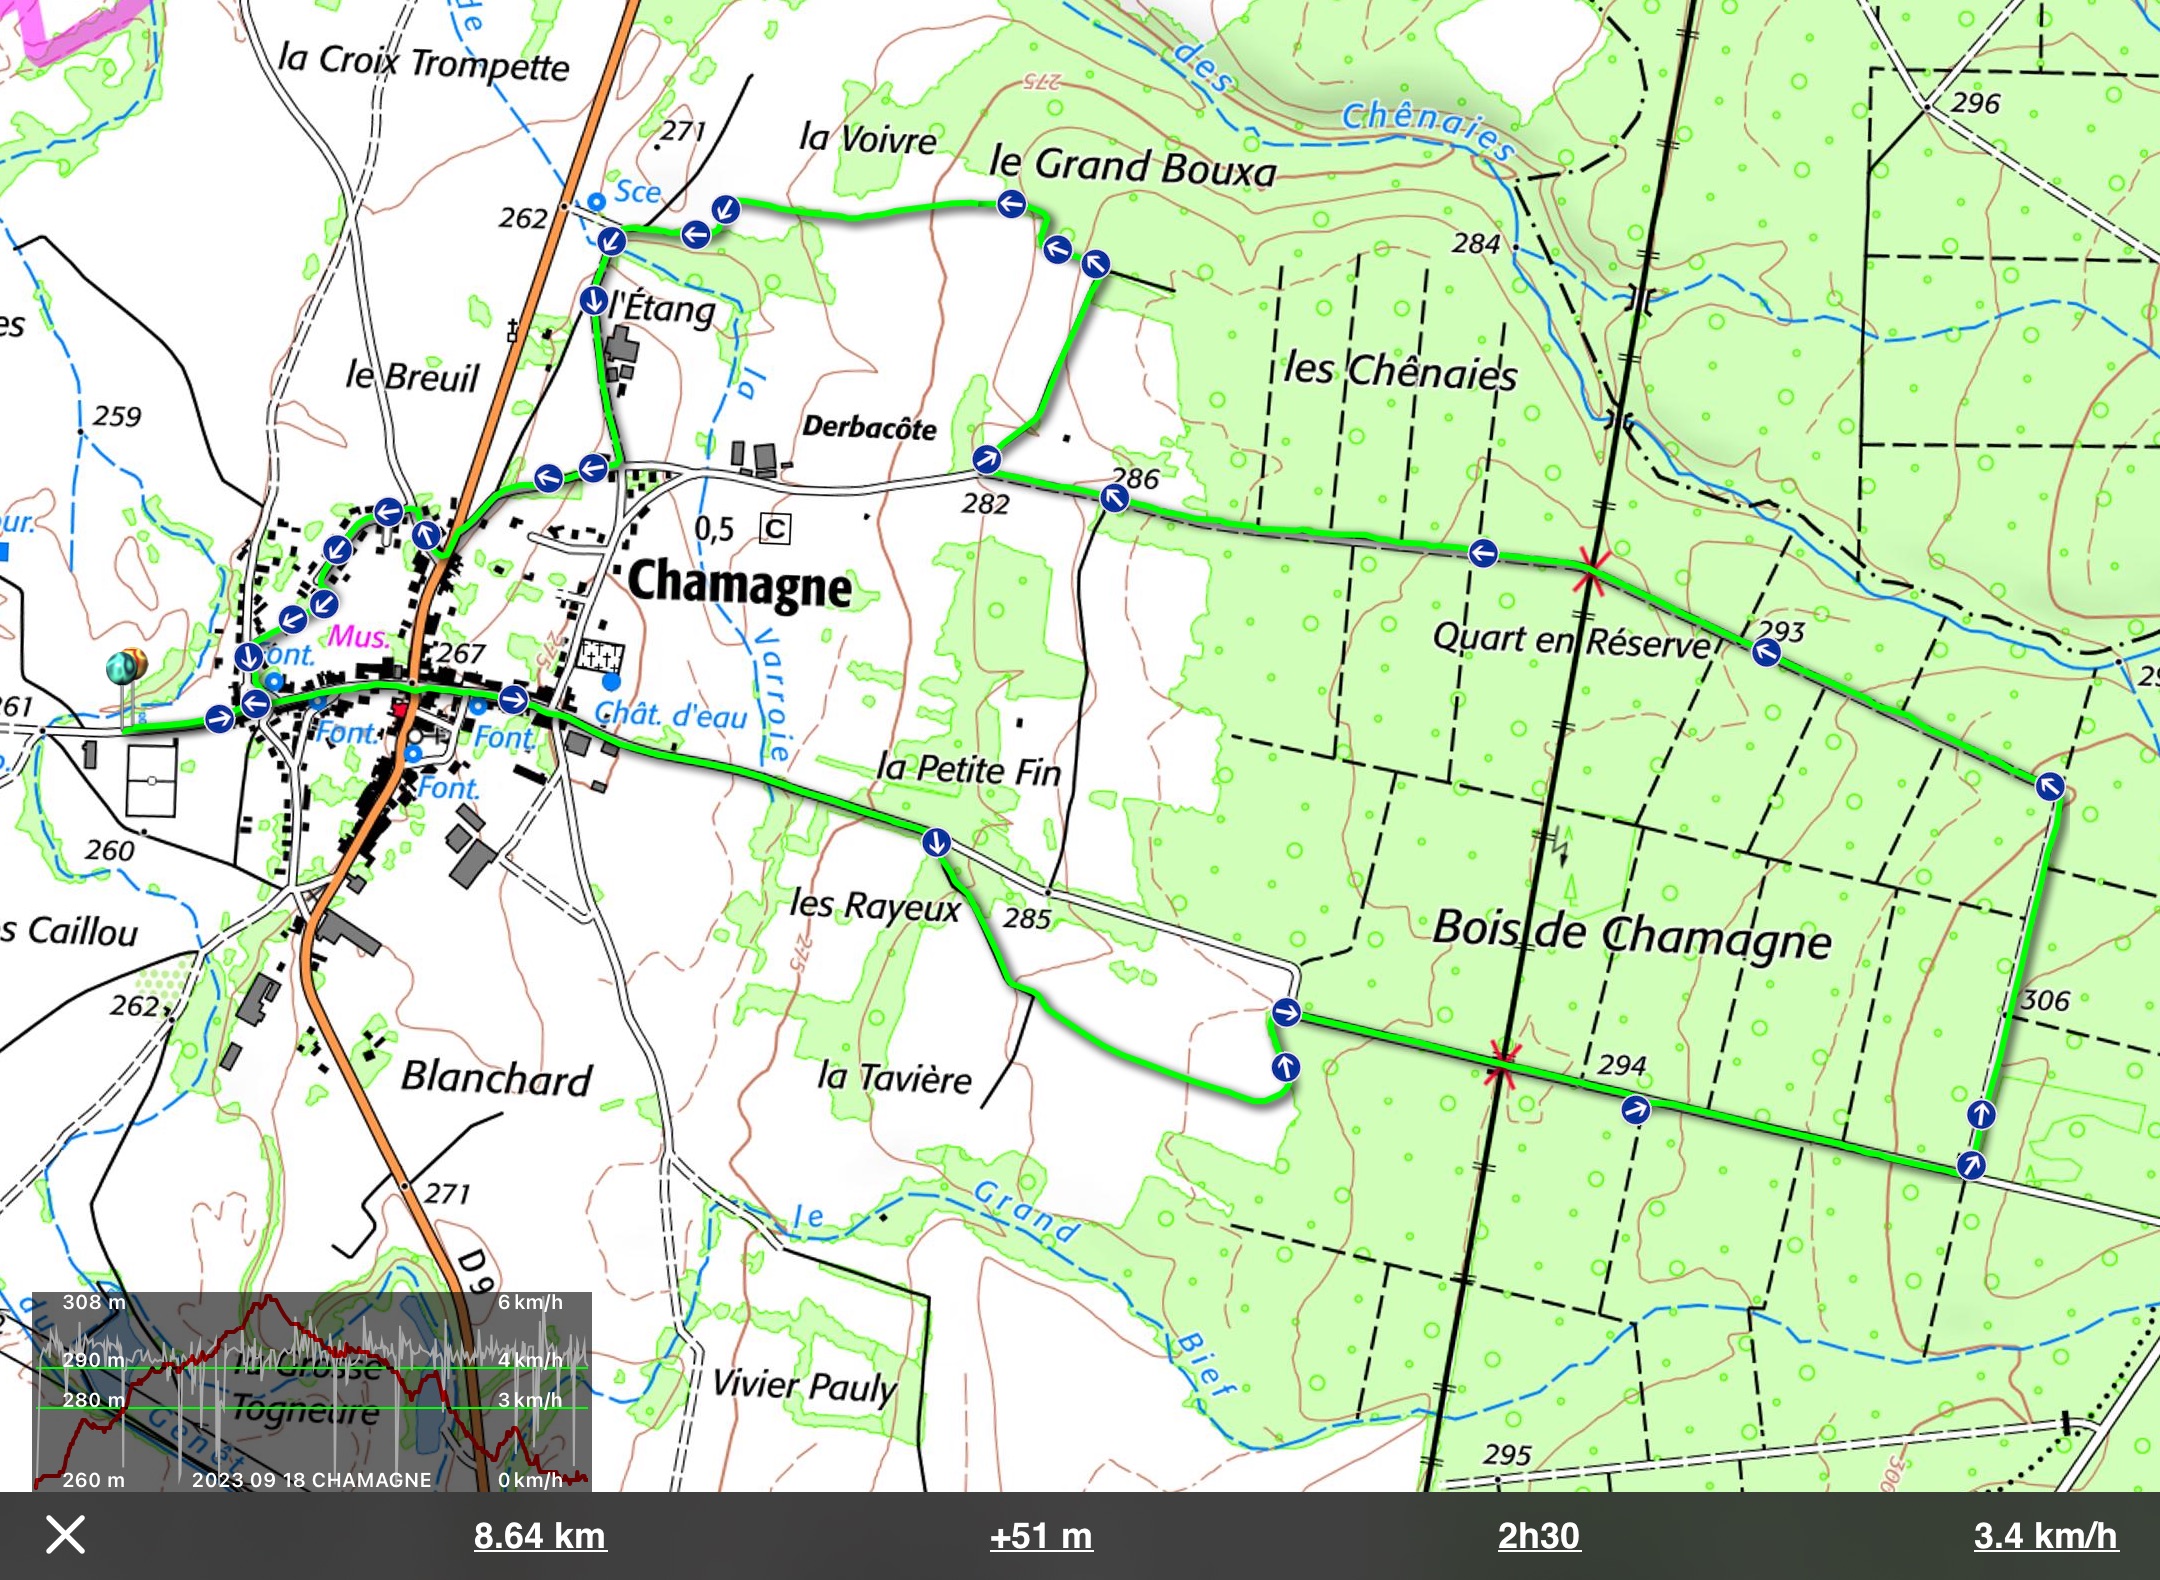This screenshot has height=1580, width=2160.
Task: Tap the direction arrow below Derbacôte label
Action: 986,460
